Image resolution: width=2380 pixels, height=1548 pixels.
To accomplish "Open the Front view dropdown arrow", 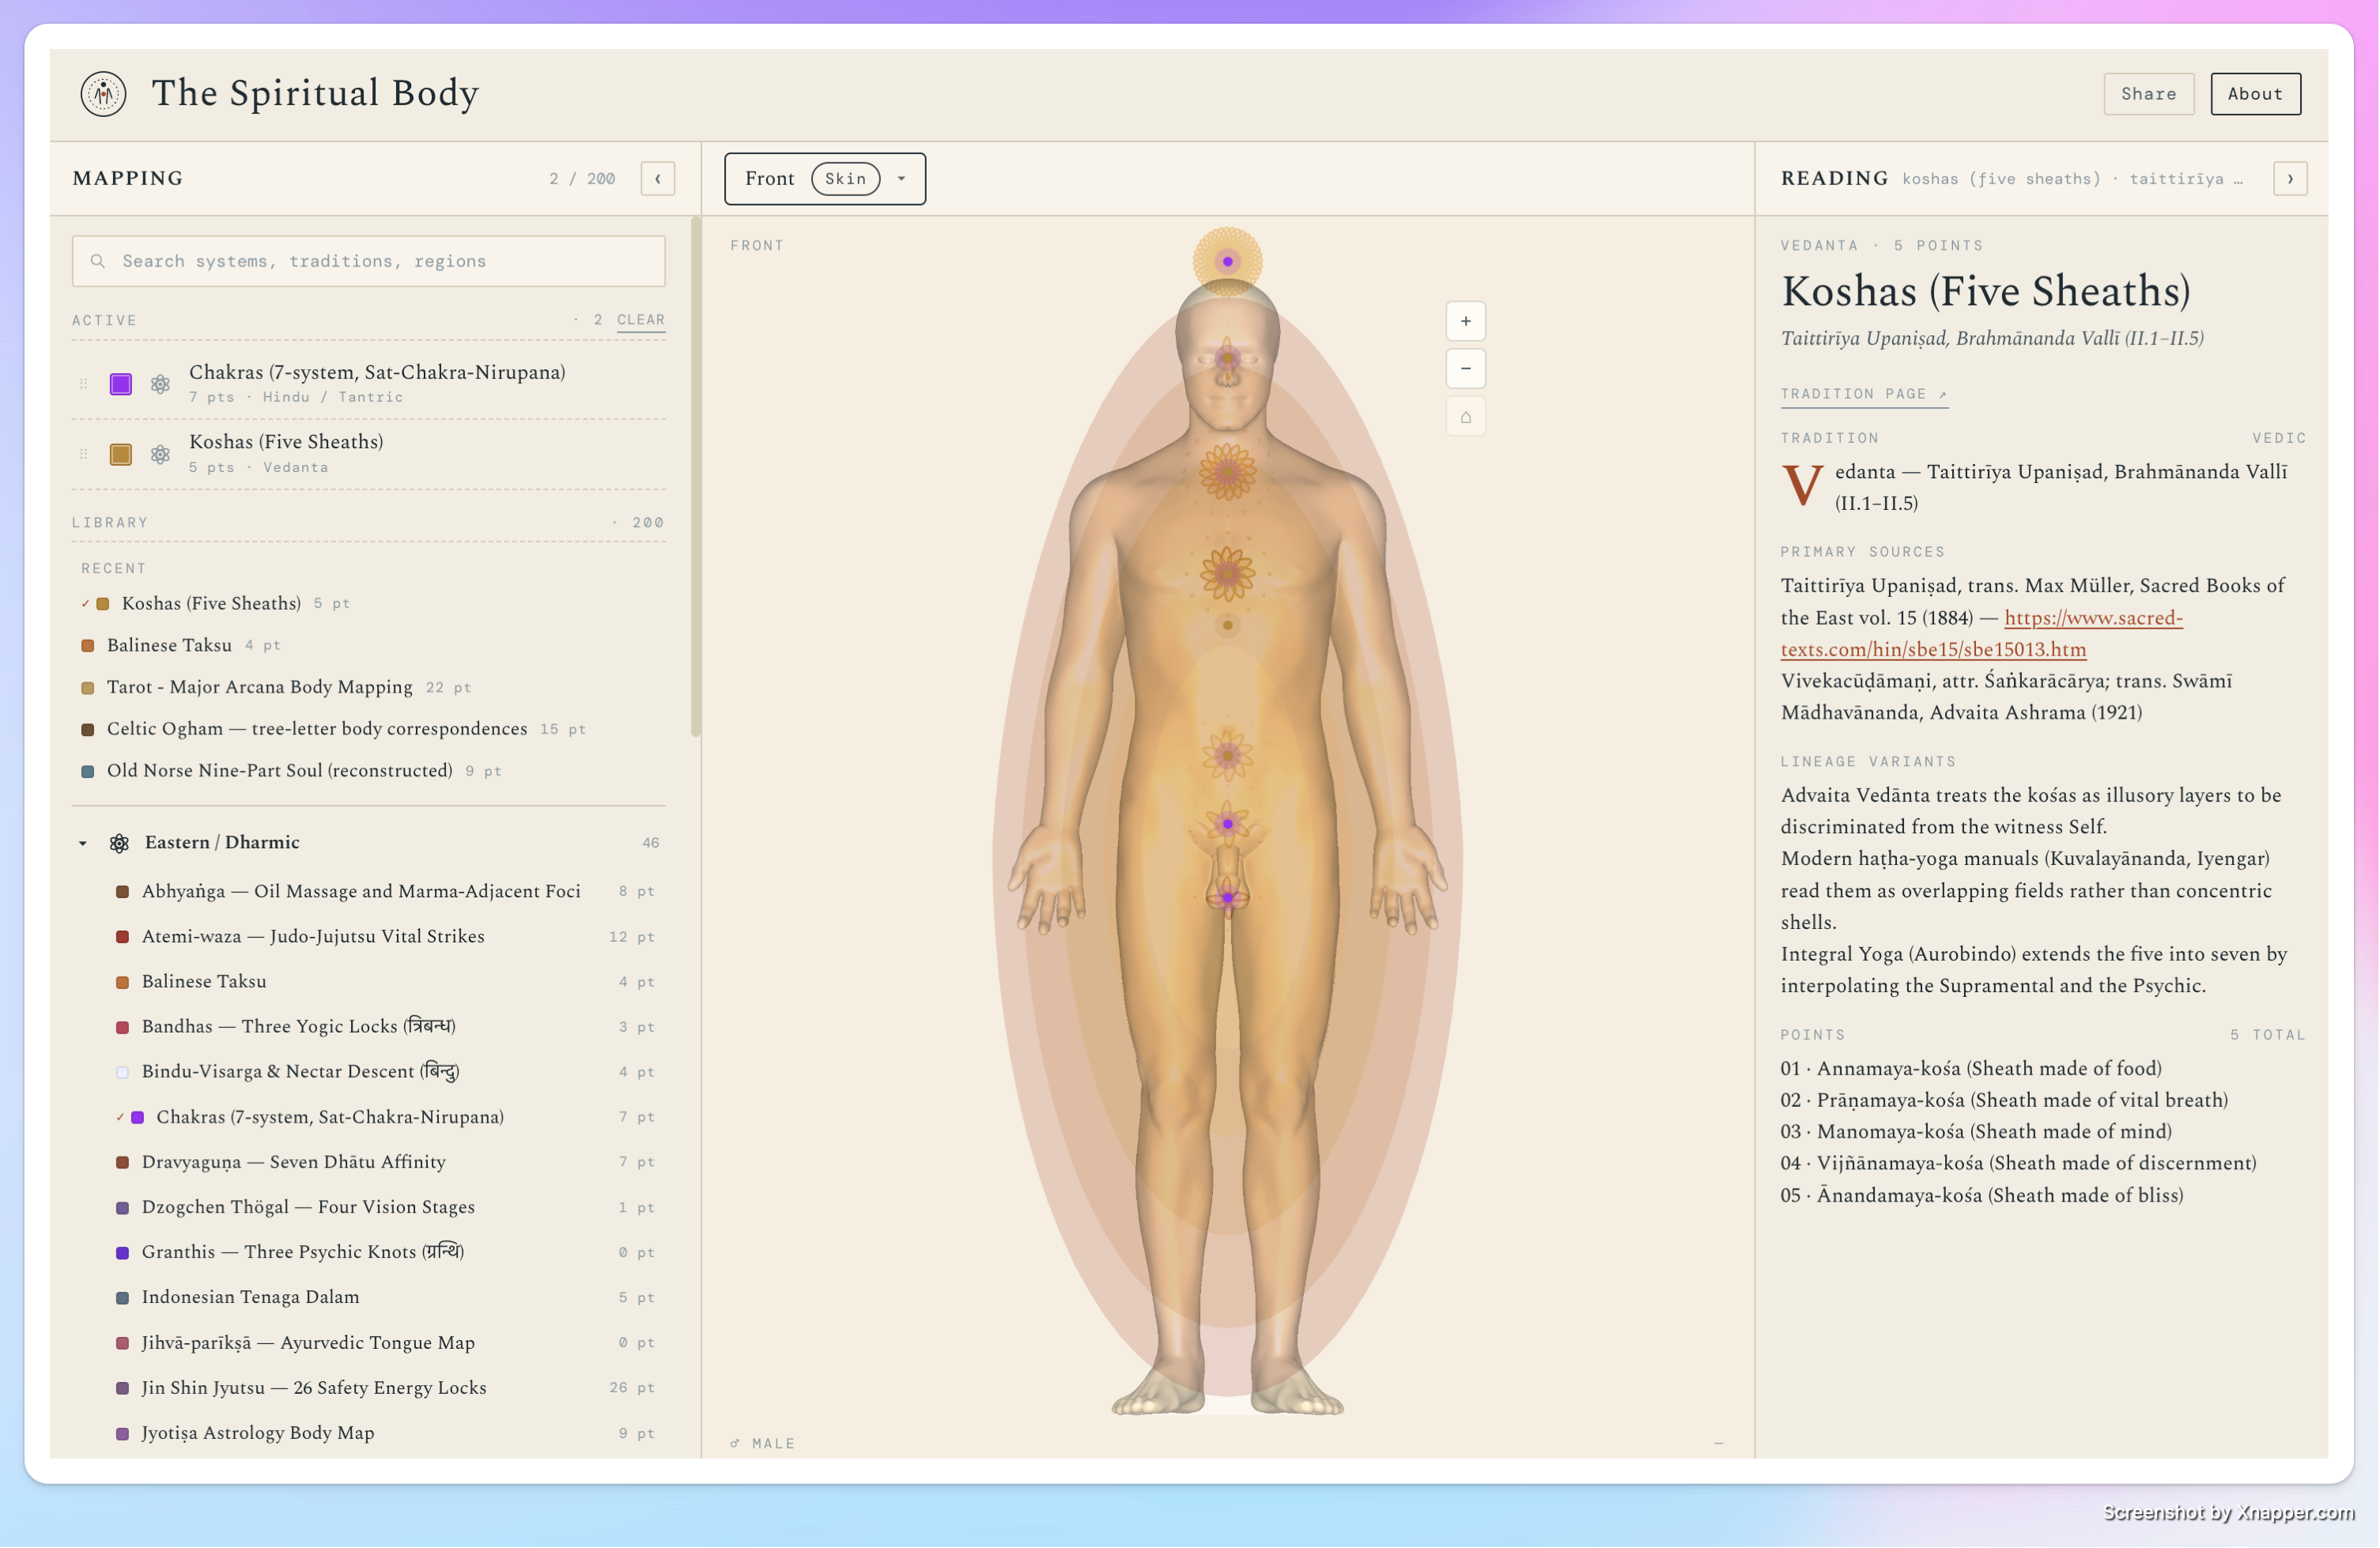I will point(901,179).
